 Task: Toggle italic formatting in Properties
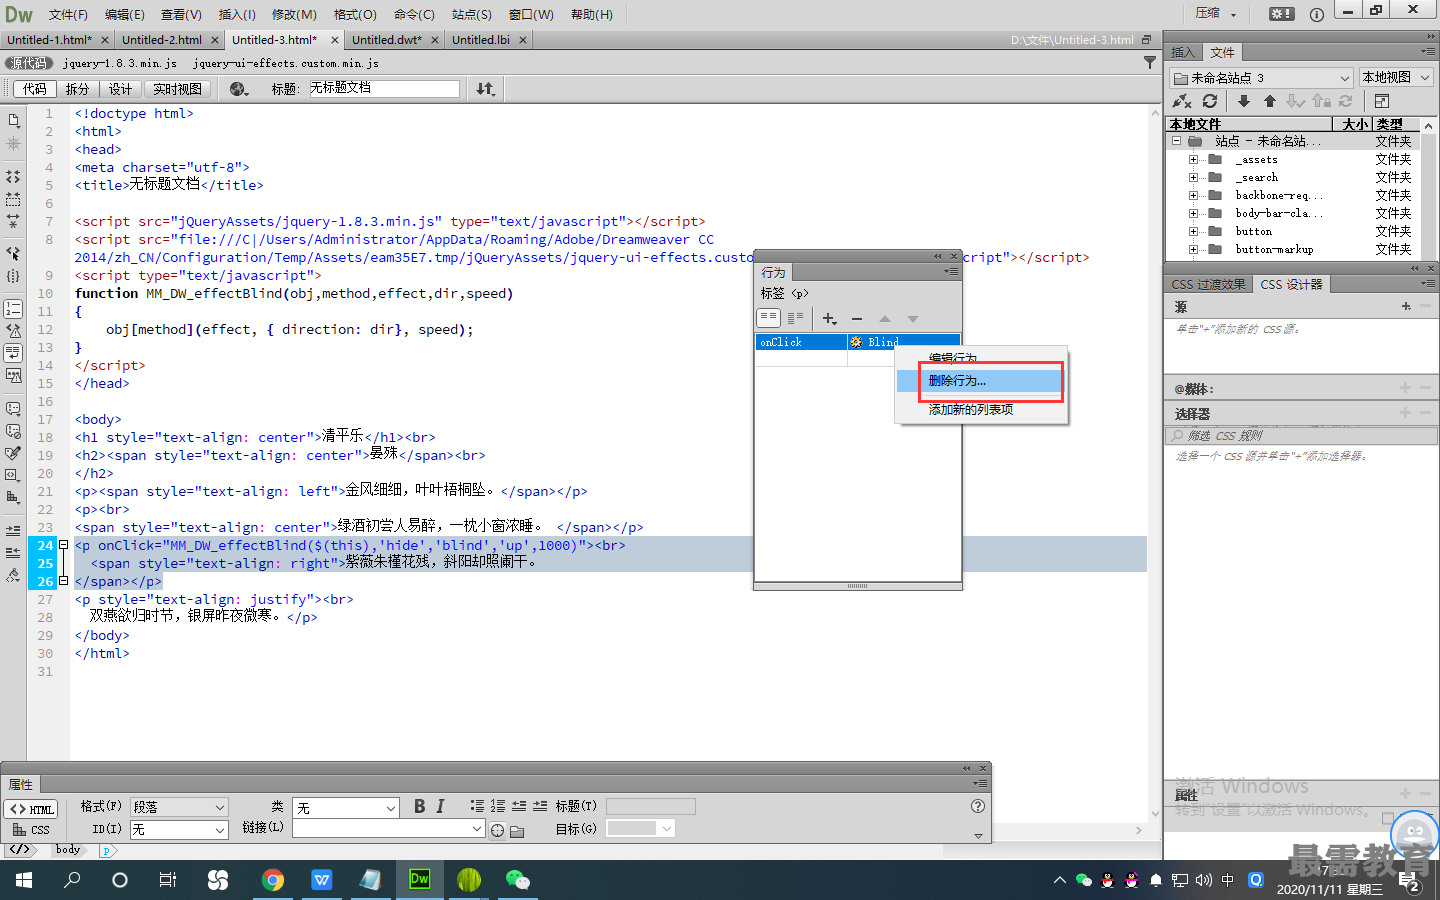tap(440, 806)
